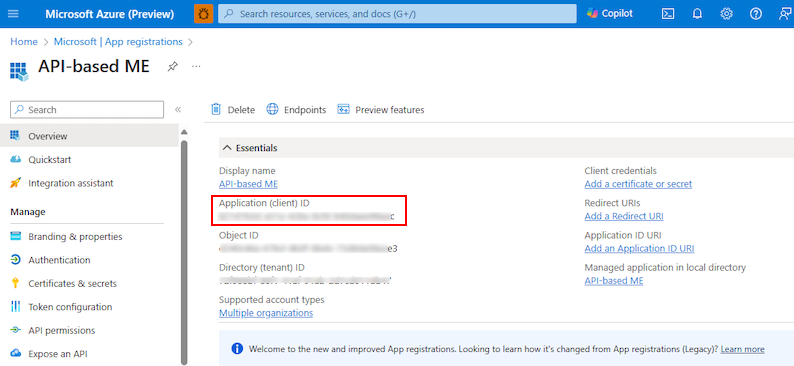Go to the Home breadcrumb
Viewport: 794px width, 366px height.
[x=24, y=42]
